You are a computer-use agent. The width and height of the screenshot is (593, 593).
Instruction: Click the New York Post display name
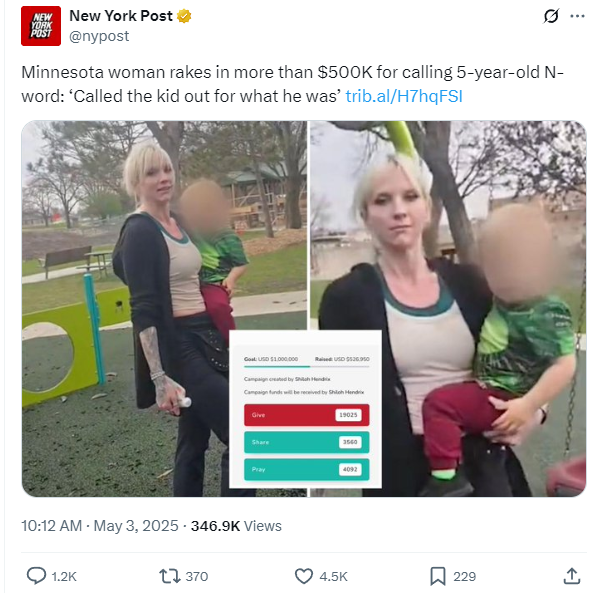click(x=121, y=16)
